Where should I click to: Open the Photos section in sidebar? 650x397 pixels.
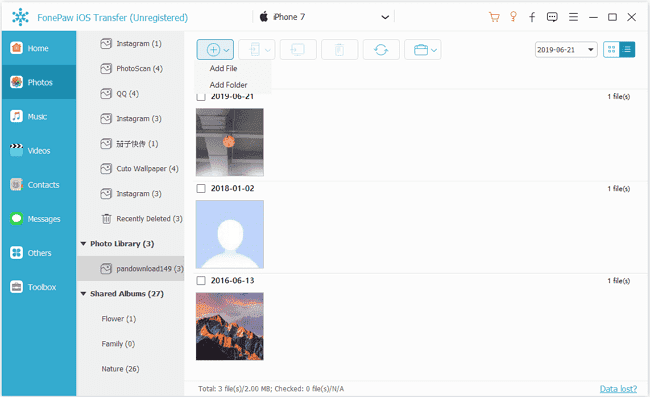[39, 82]
